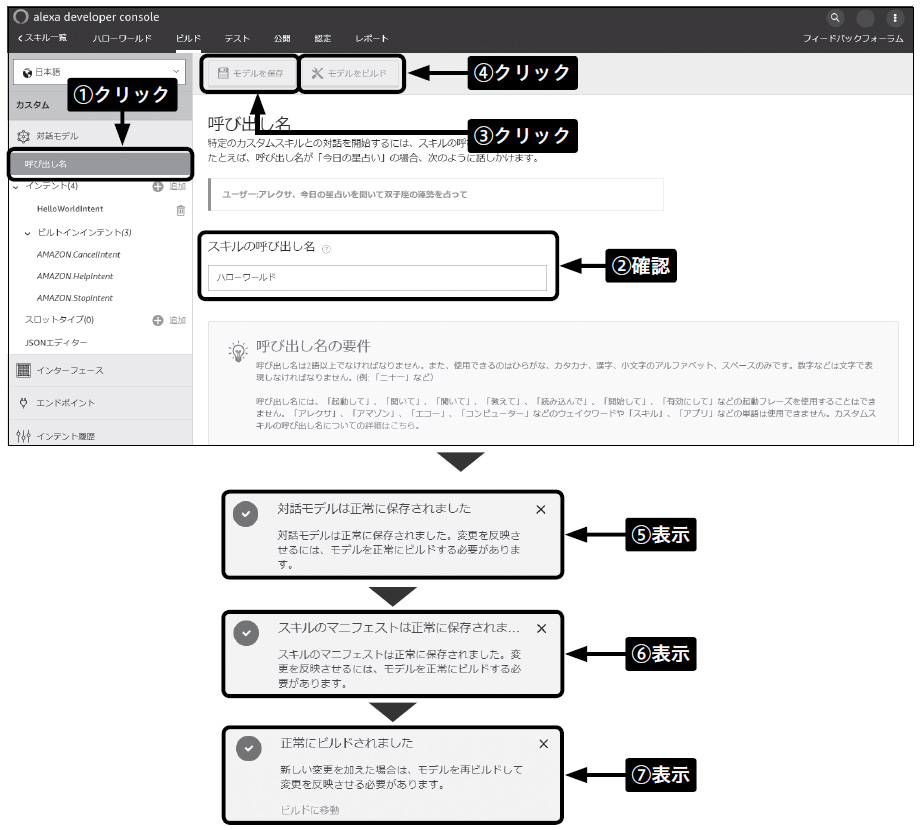Screen dimensions: 920x830
Task: Click the 呼び出し名の要件 heading
Action: [x=313, y=346]
